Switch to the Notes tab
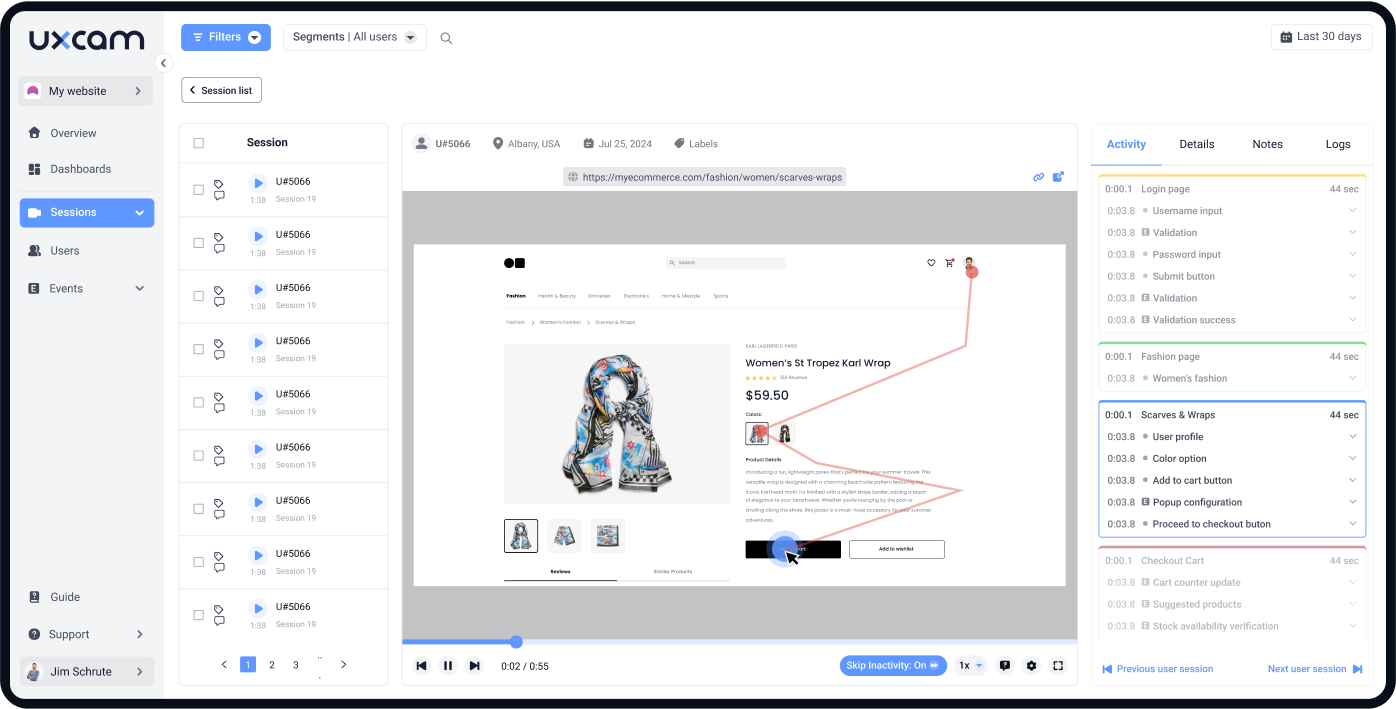The height and width of the screenshot is (709, 1396). click(1267, 144)
